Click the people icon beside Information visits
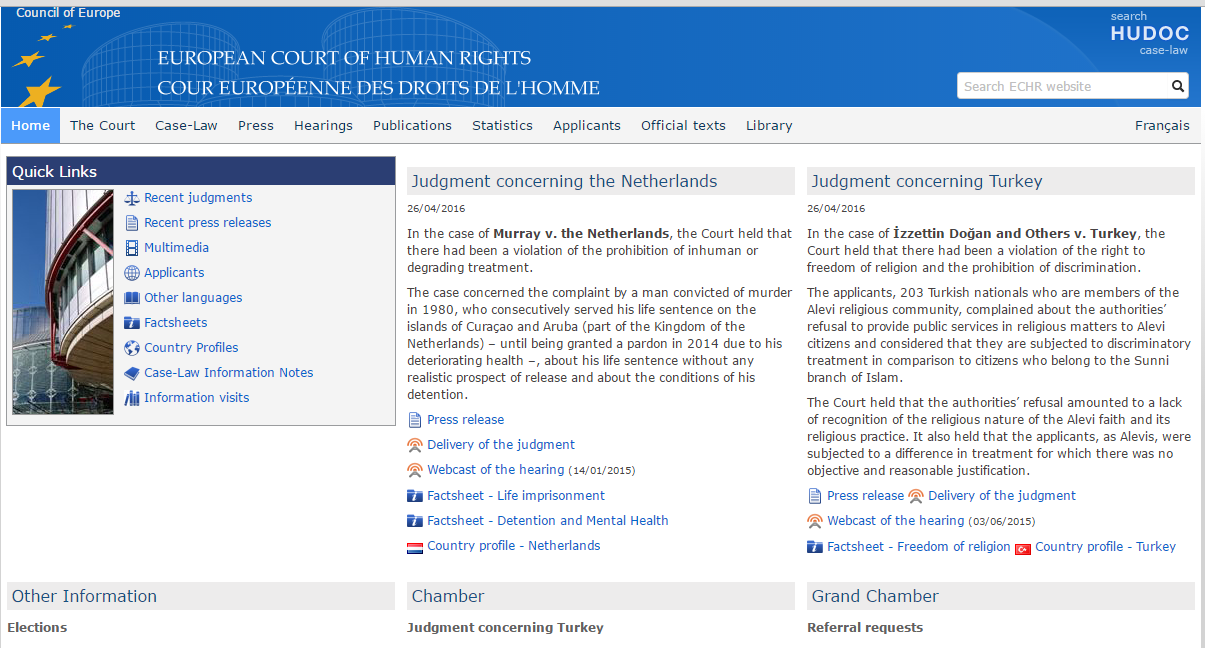Image resolution: width=1205 pixels, height=648 pixels. (x=132, y=398)
